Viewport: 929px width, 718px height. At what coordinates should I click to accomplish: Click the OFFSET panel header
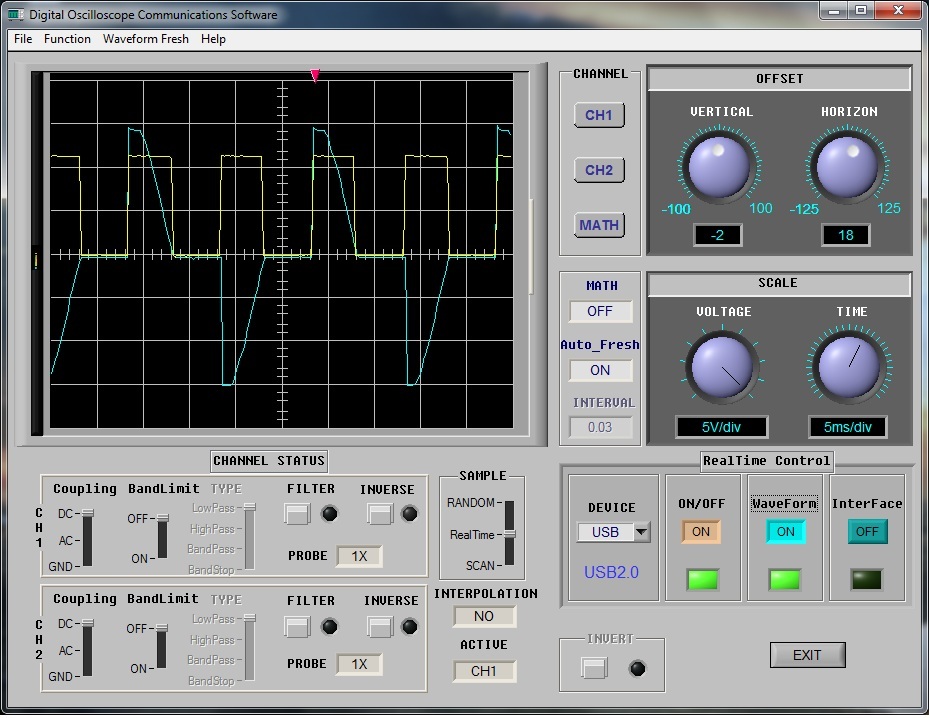(x=779, y=79)
